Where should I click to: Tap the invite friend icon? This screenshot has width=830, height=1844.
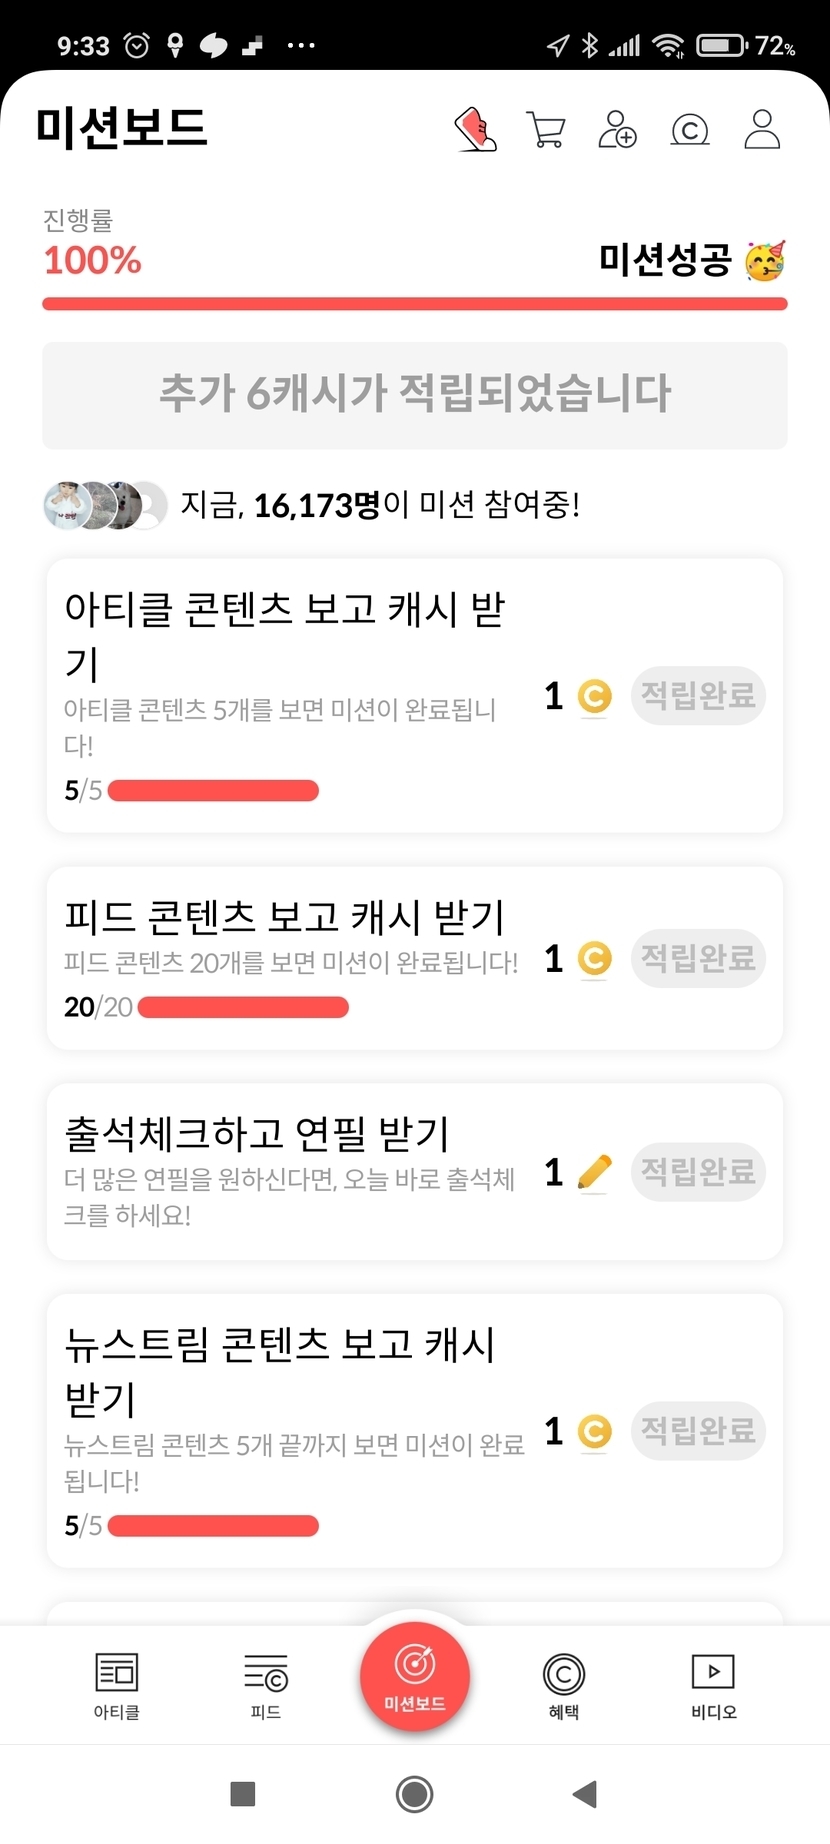(617, 130)
